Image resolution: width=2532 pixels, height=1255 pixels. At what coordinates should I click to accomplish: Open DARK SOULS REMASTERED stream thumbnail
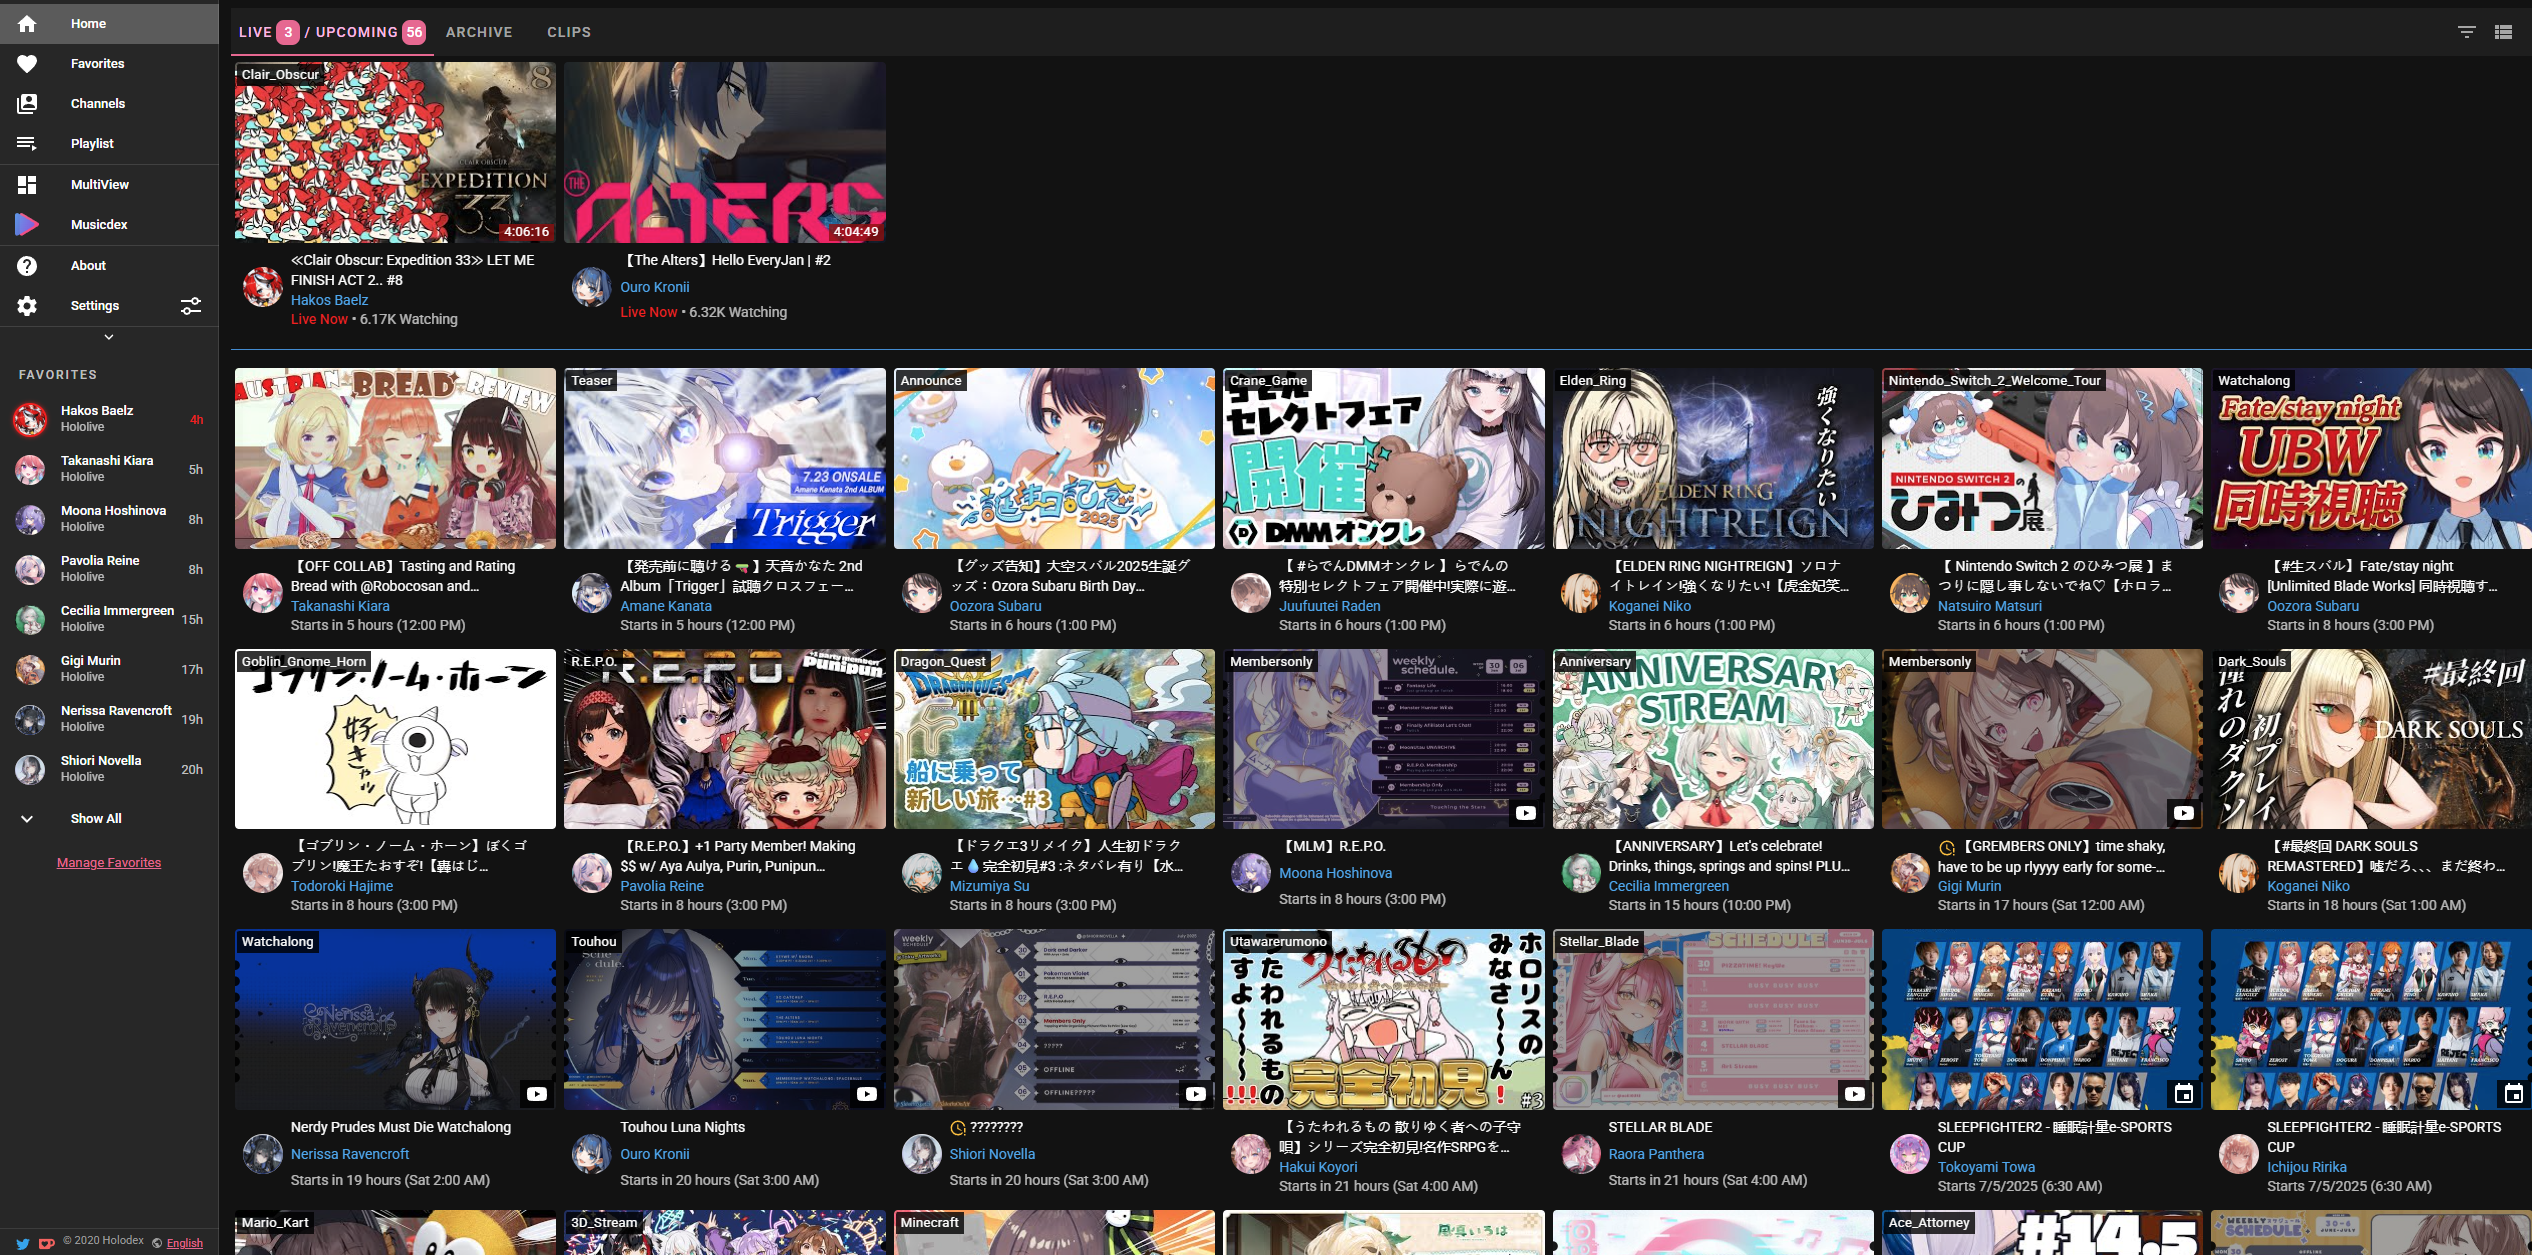[2371, 739]
